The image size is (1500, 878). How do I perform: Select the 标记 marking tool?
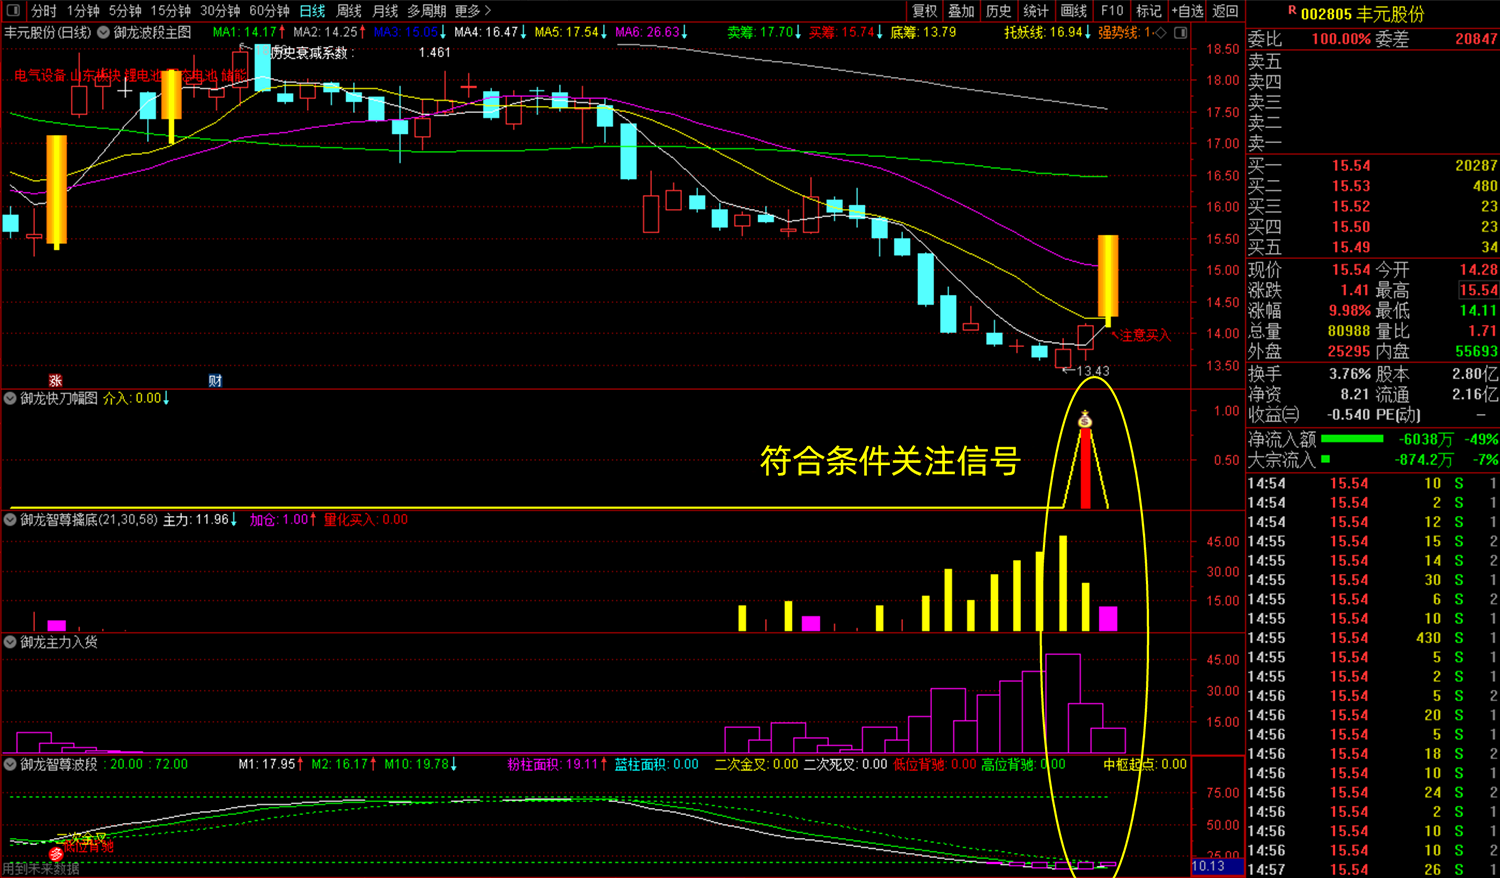click(x=1146, y=11)
